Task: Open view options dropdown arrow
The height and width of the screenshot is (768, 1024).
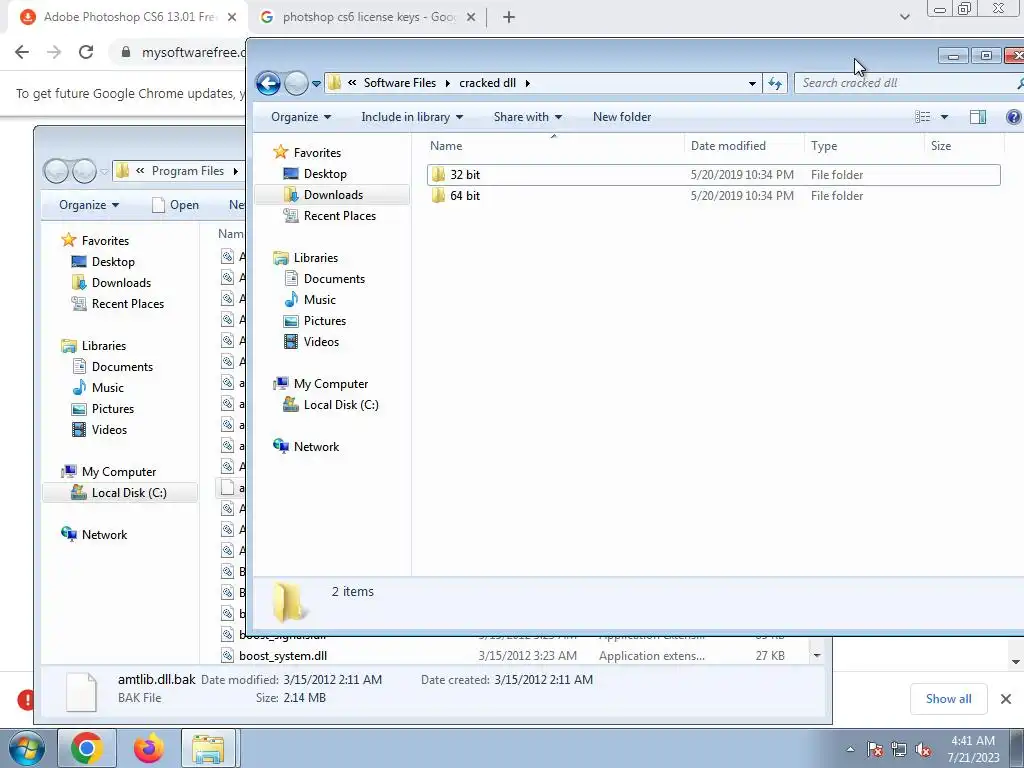Action: pyautogui.click(x=944, y=117)
